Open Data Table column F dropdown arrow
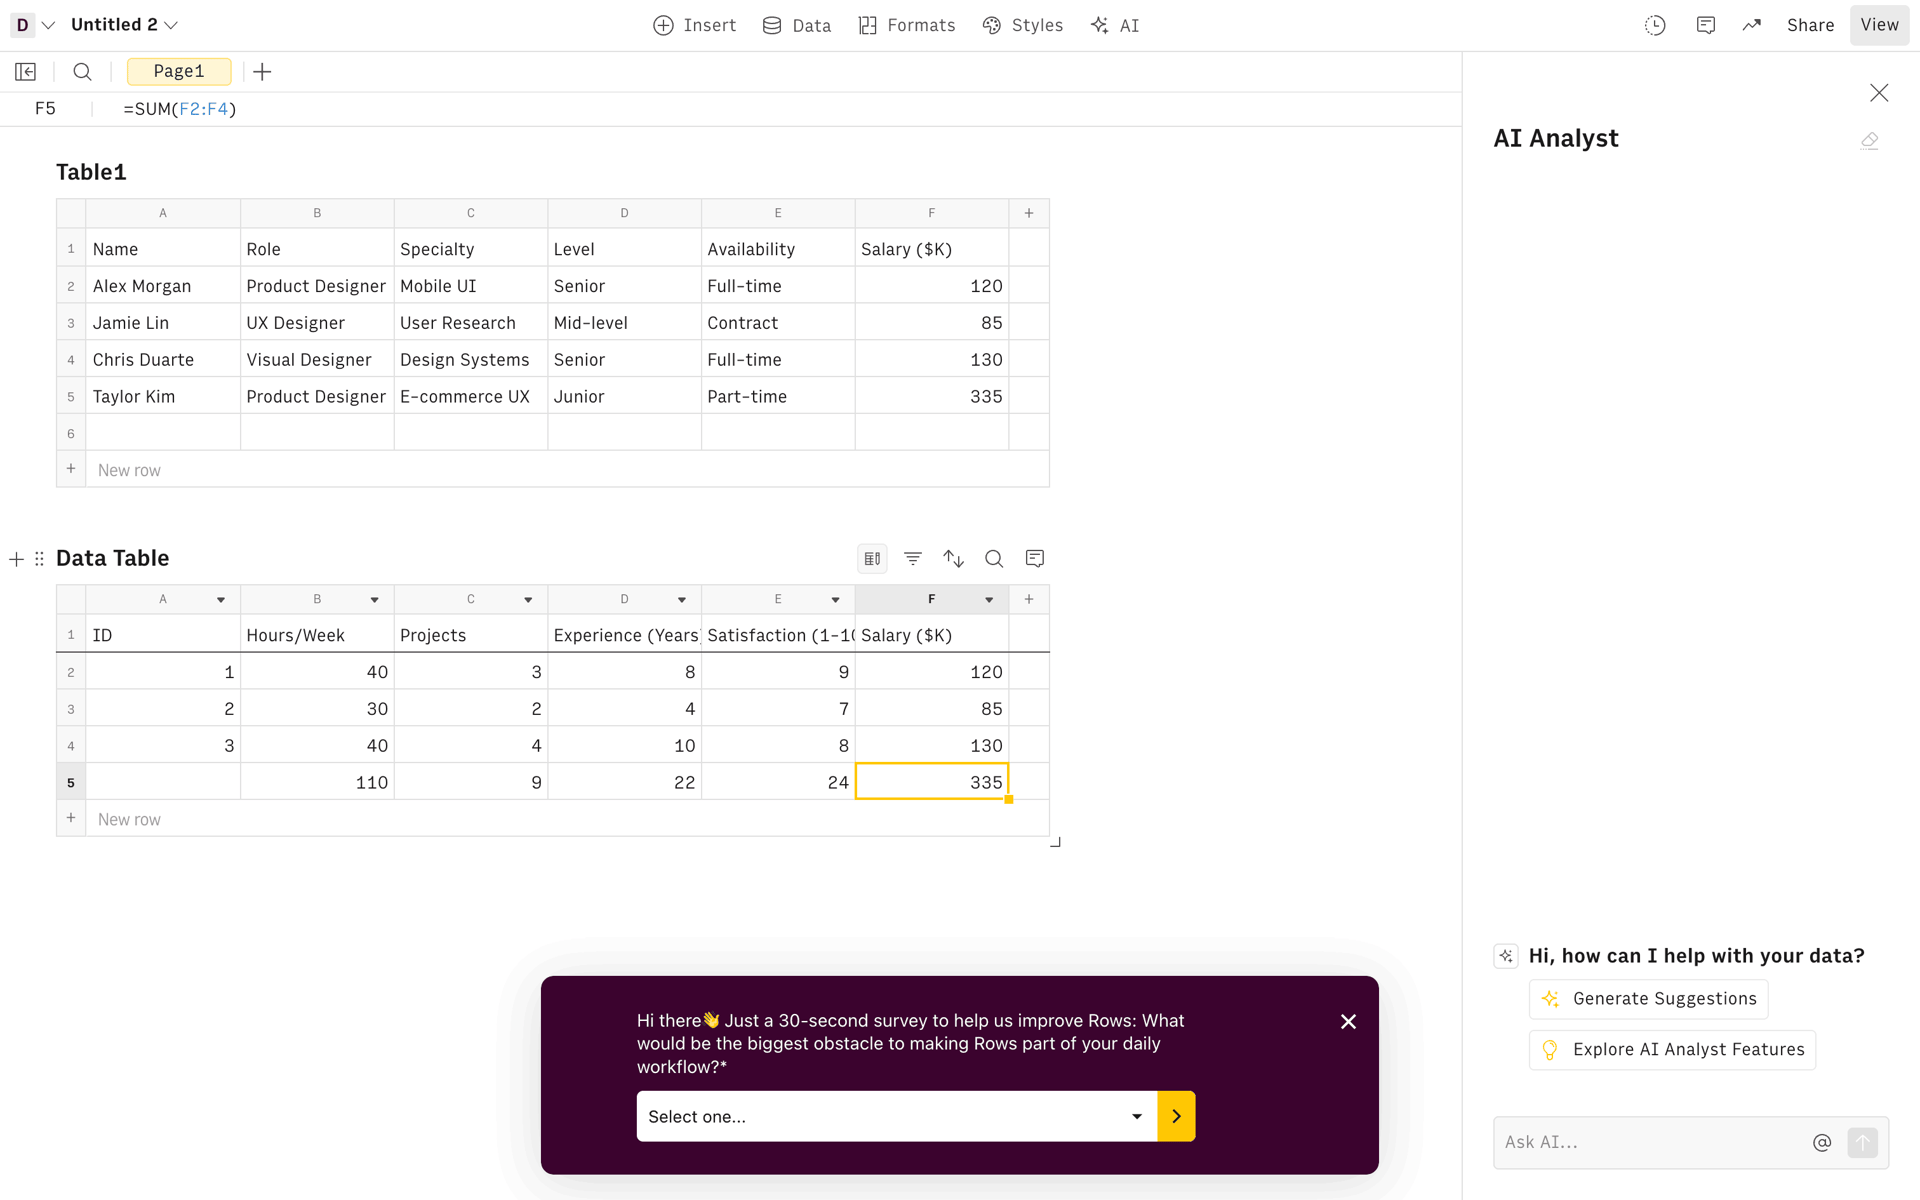This screenshot has height=1200, width=1920. (x=989, y=600)
